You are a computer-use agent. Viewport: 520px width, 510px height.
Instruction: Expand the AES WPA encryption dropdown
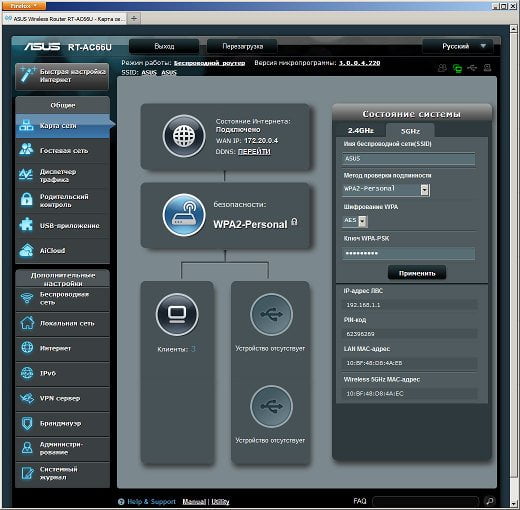tap(355, 221)
